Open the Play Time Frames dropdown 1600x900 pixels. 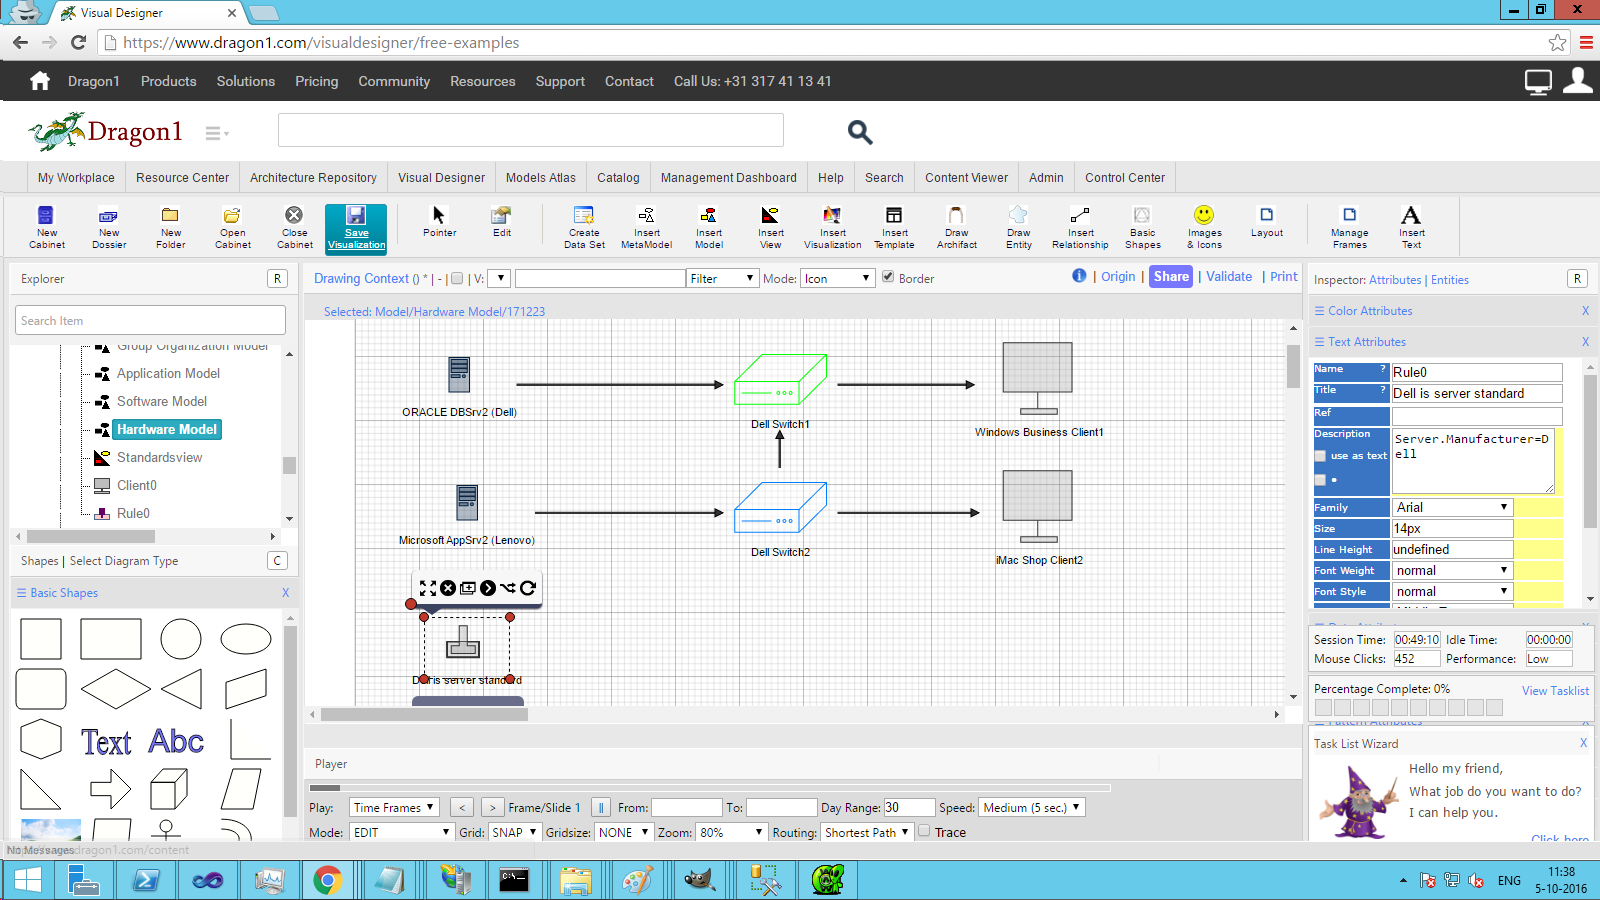pyautogui.click(x=395, y=807)
